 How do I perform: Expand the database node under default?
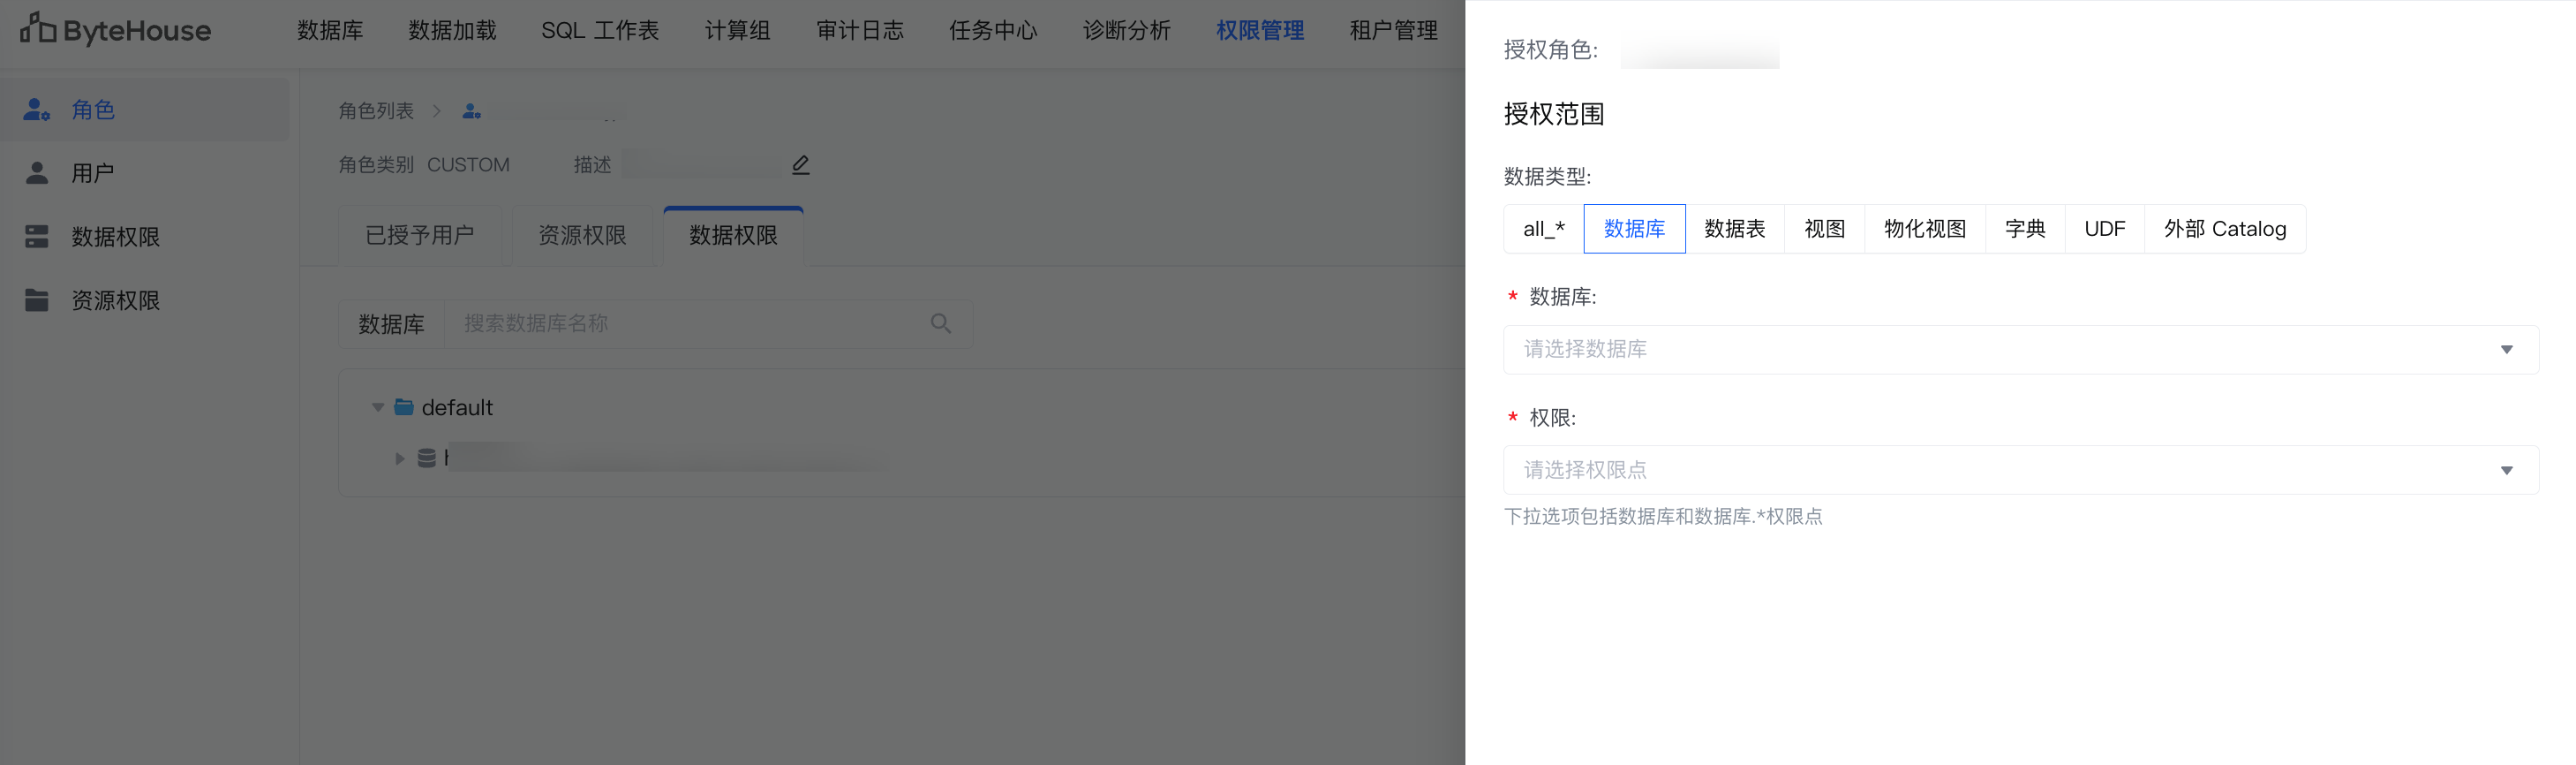[400, 459]
